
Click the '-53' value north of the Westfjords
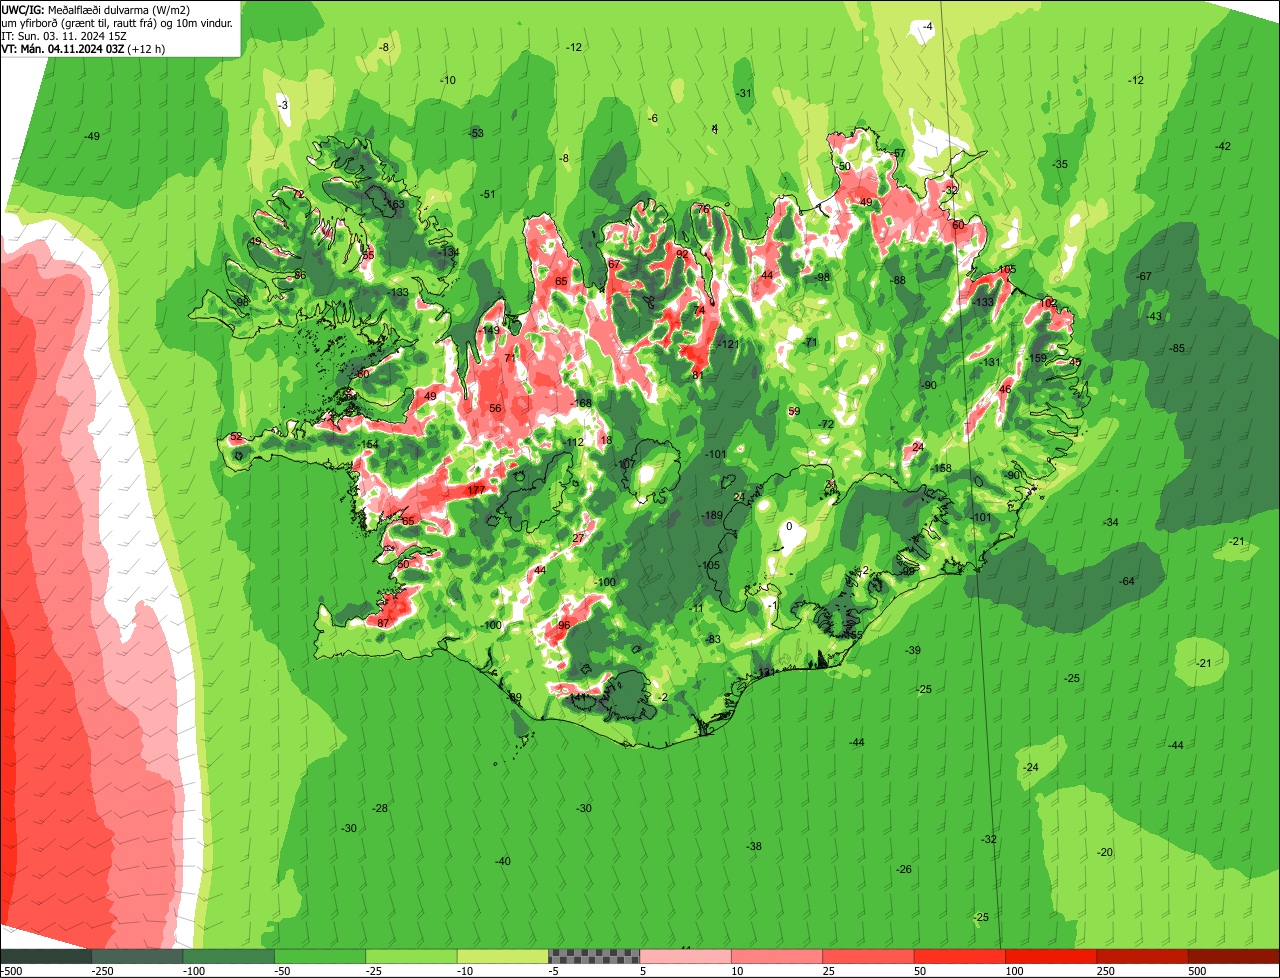coord(476,133)
